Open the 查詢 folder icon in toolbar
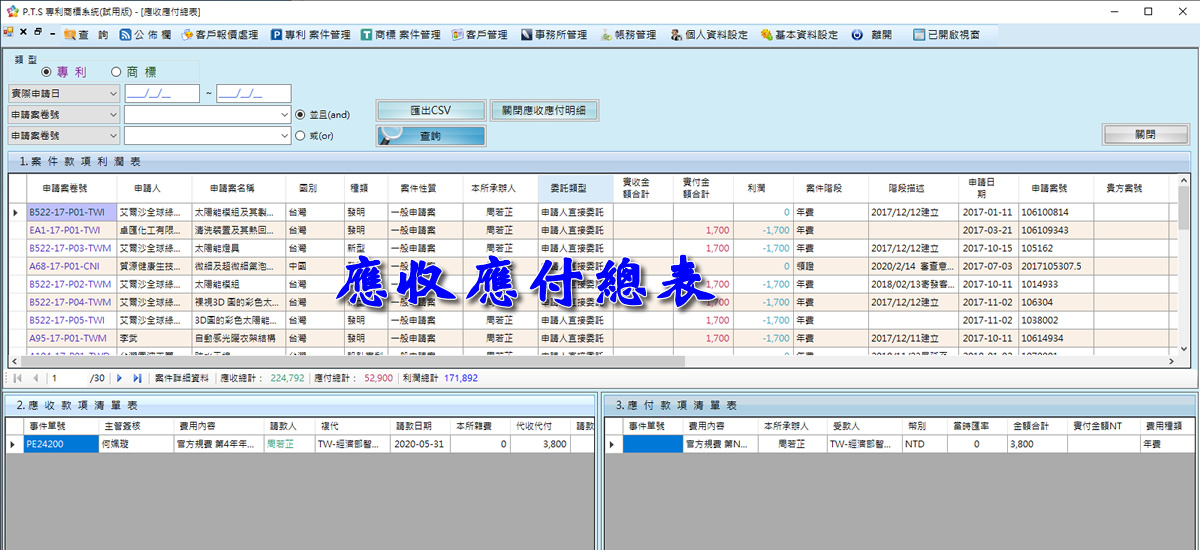 pyautogui.click(x=71, y=34)
